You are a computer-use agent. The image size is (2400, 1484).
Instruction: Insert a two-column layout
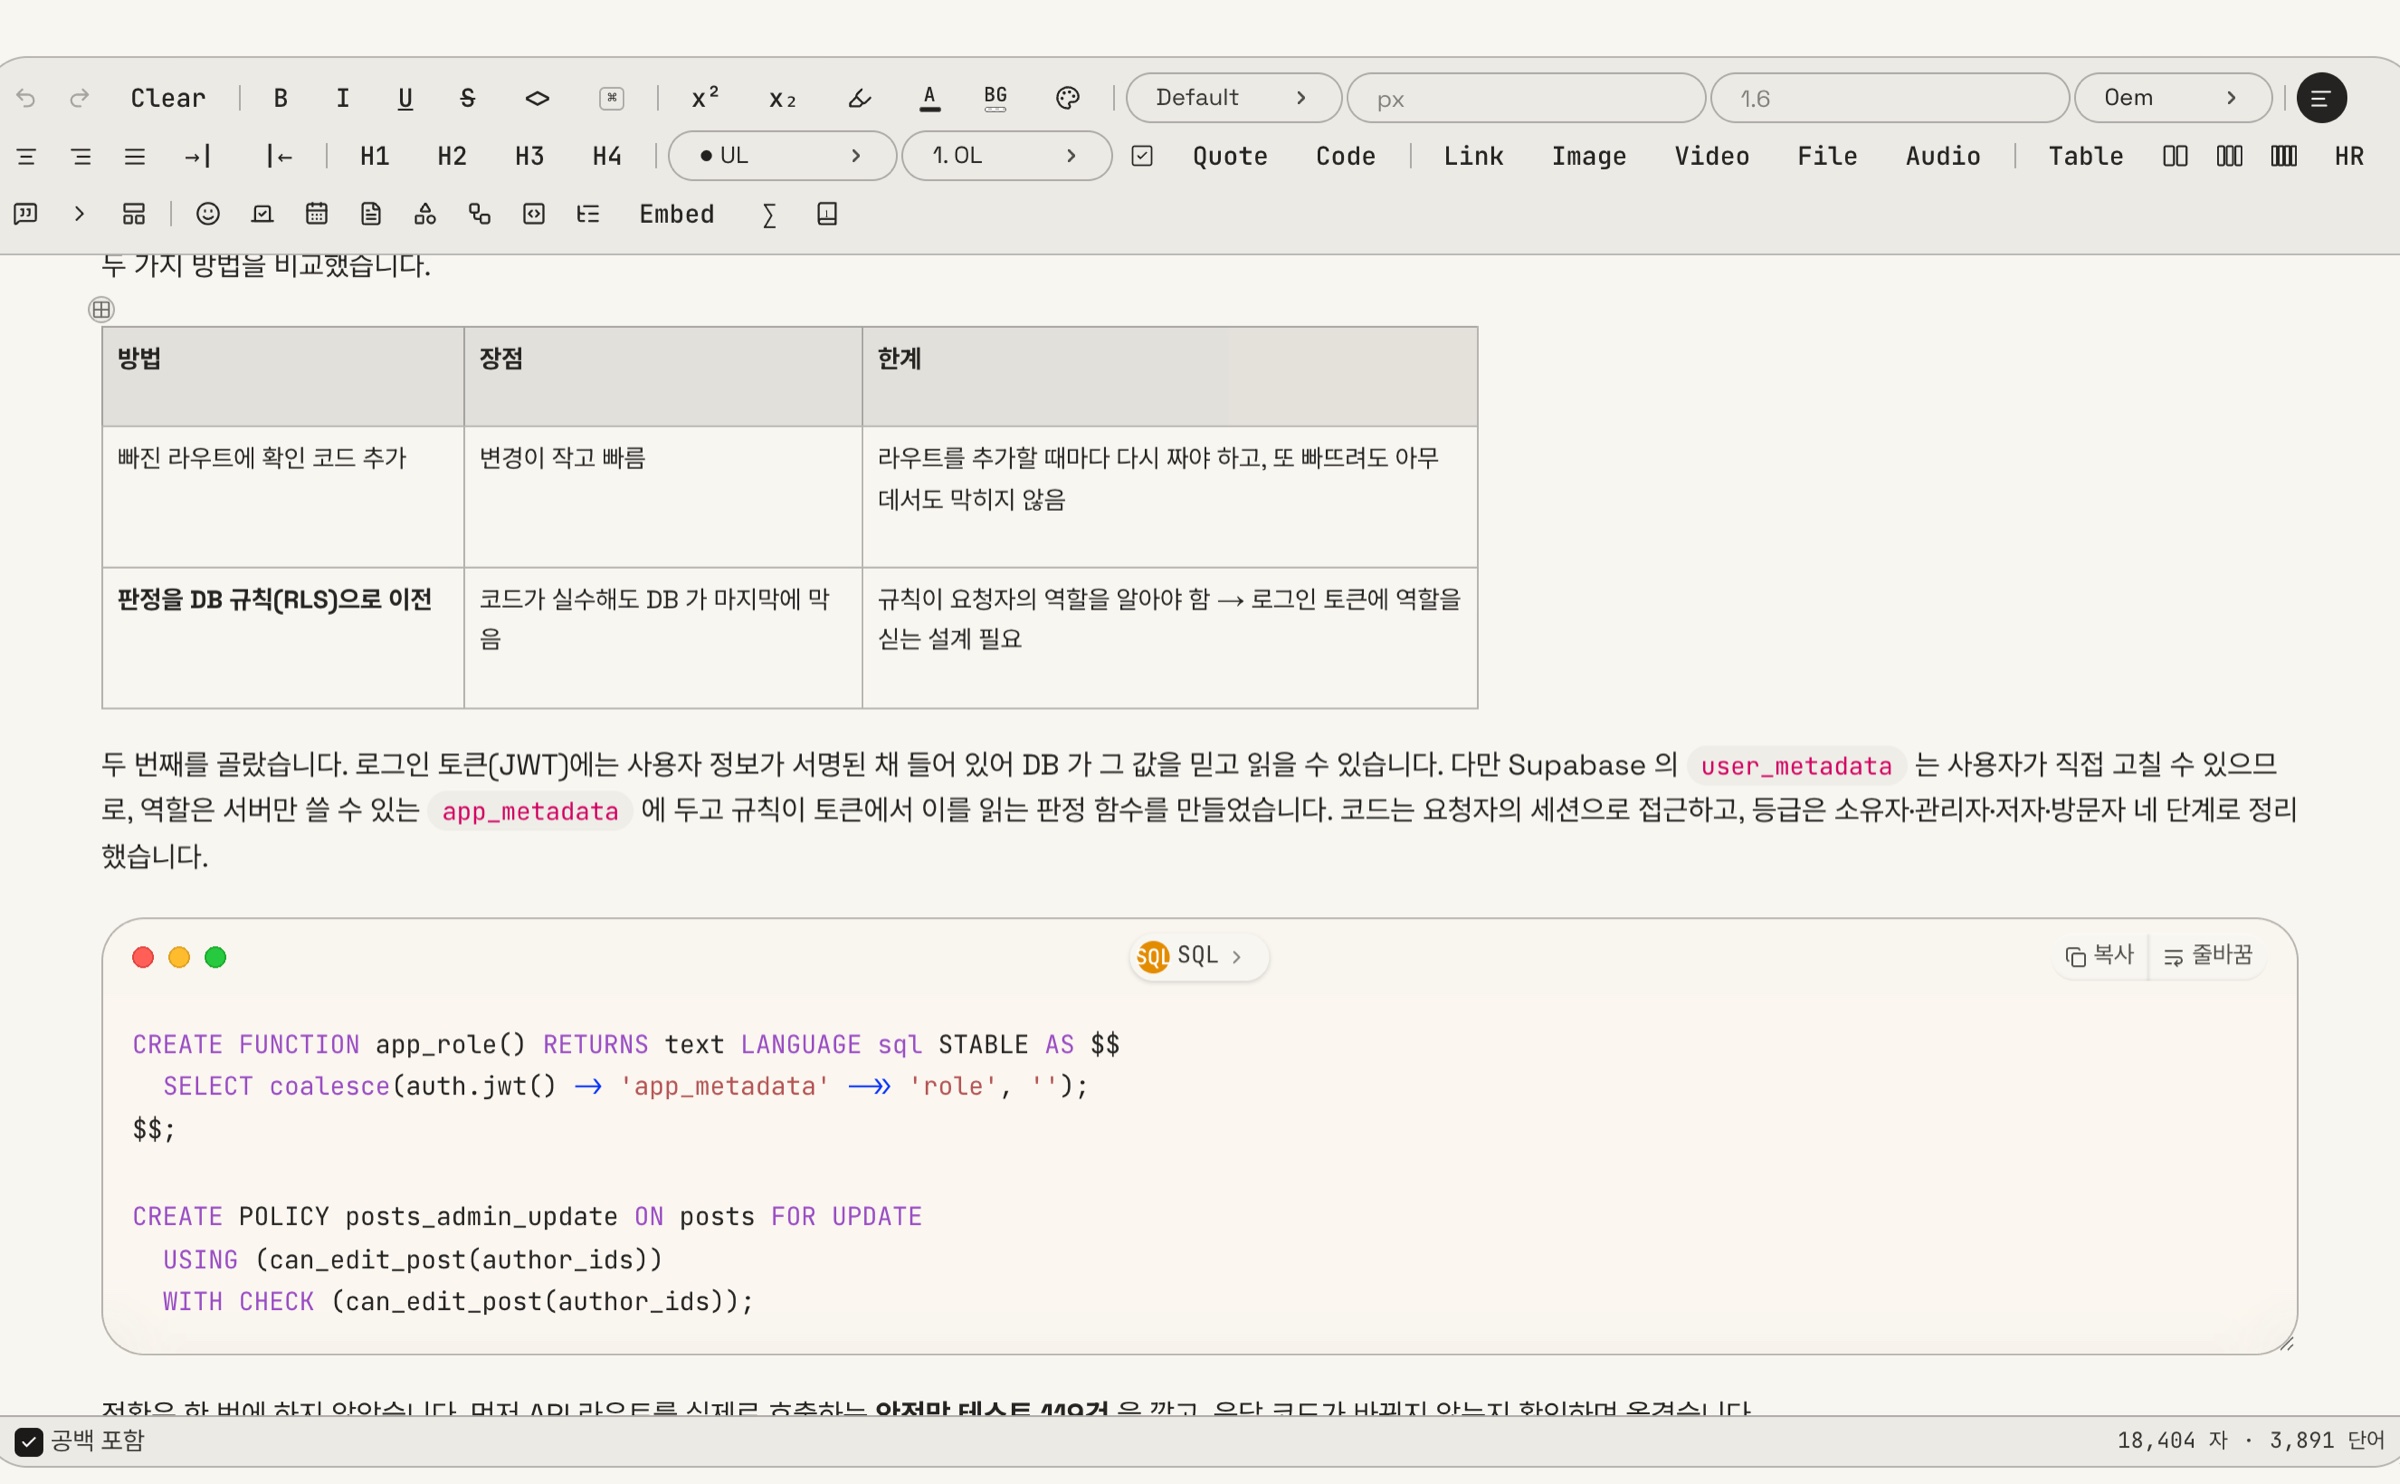(x=2175, y=156)
